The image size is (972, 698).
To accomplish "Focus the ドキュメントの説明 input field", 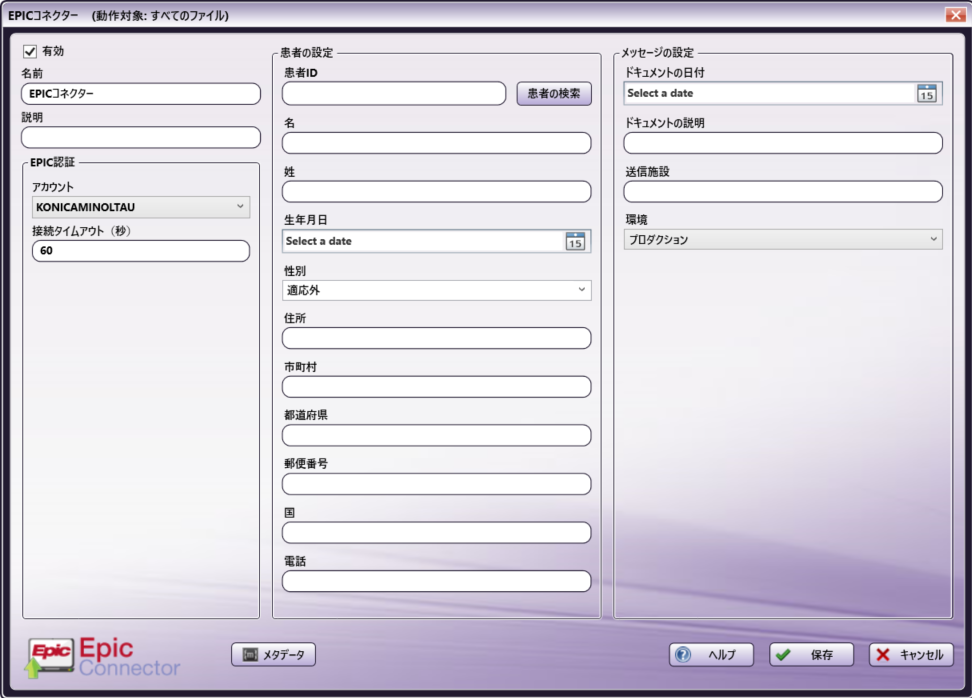I will coord(783,143).
